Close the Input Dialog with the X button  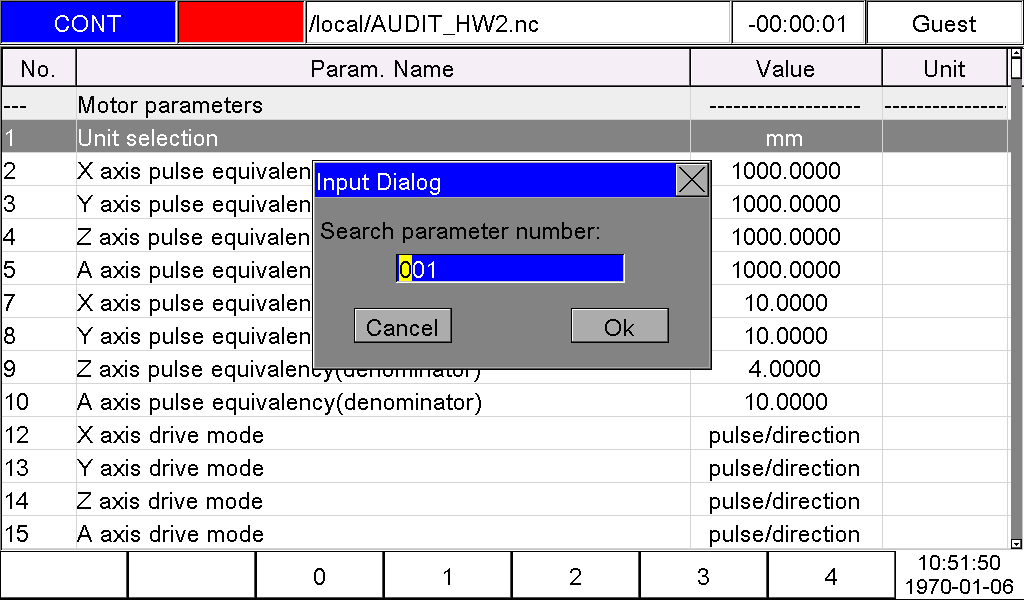point(692,180)
